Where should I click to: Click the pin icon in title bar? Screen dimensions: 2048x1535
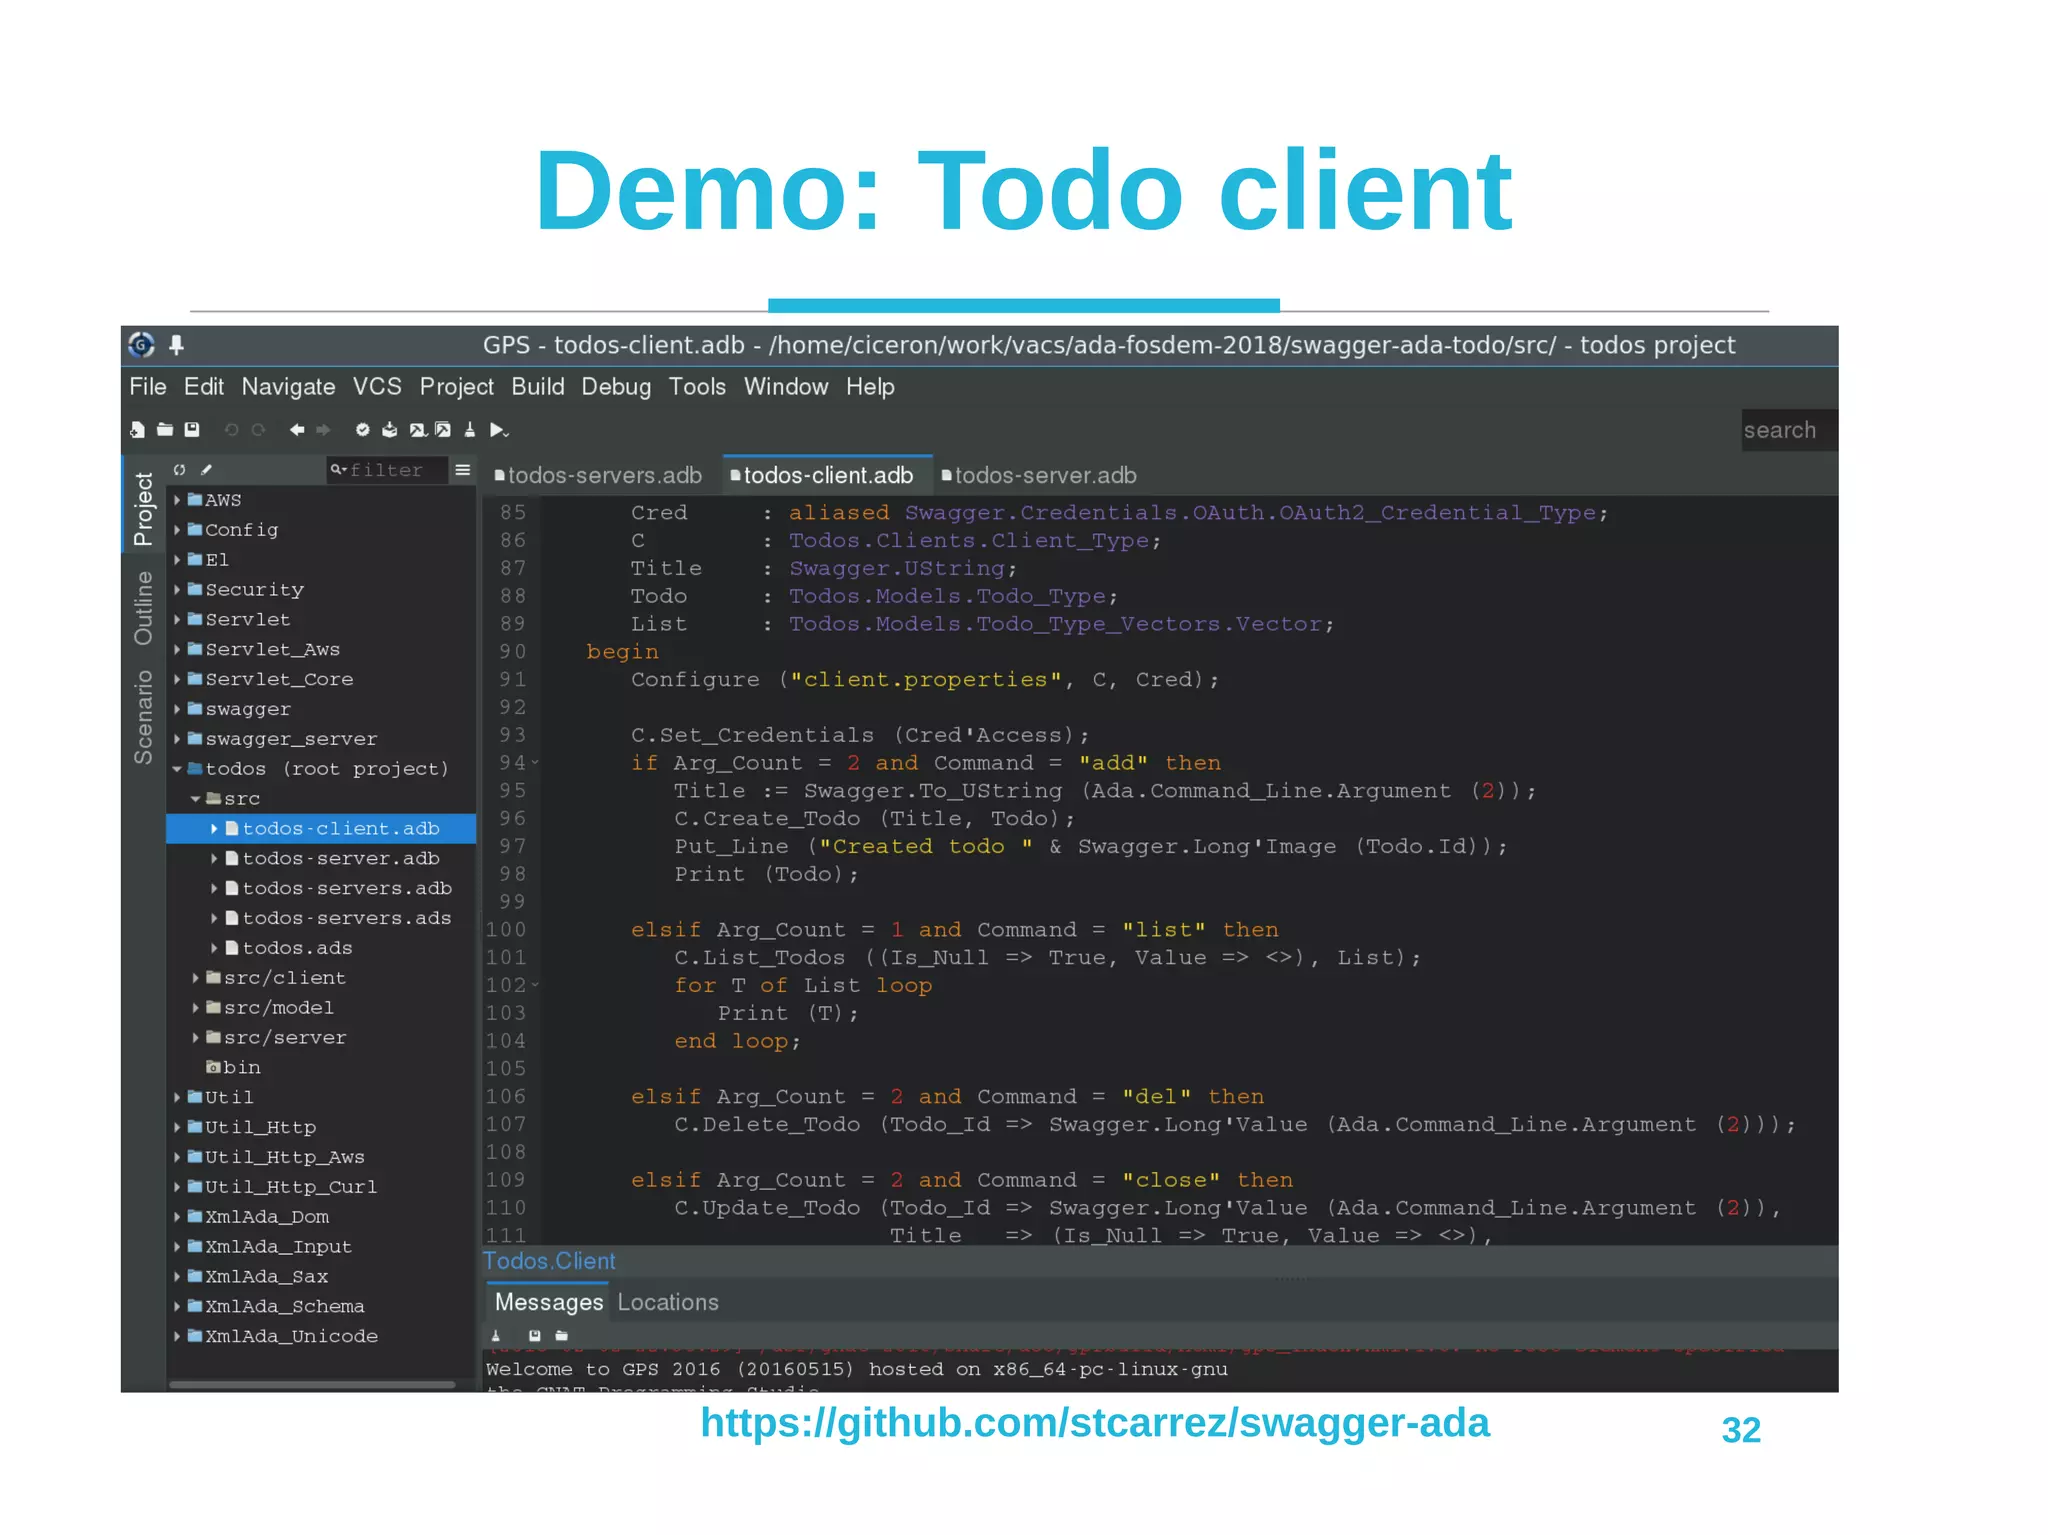177,345
